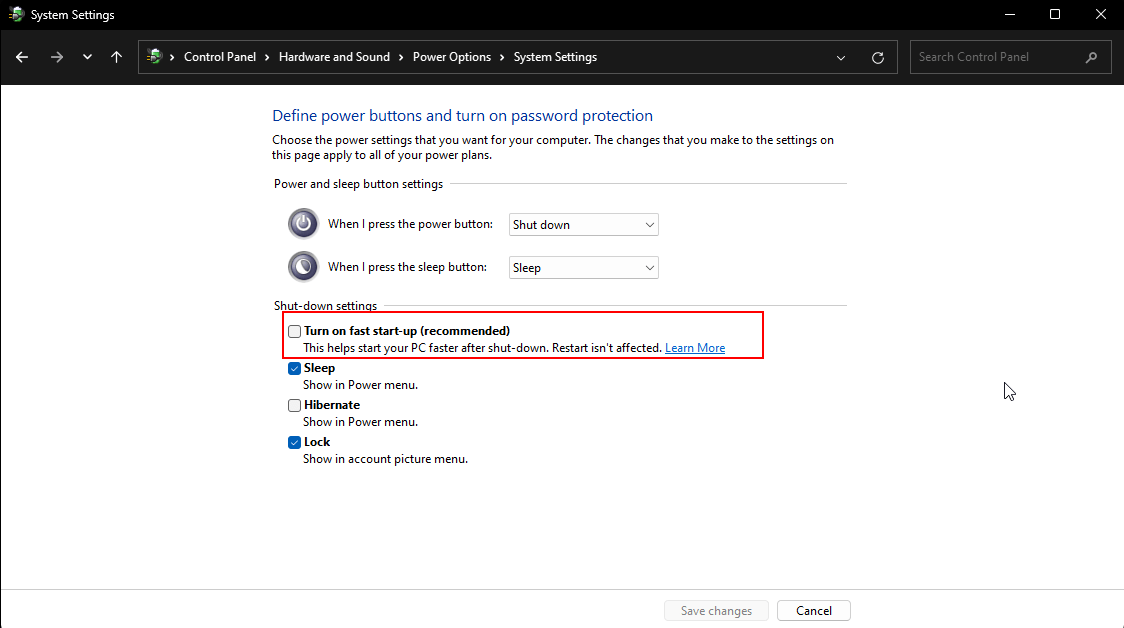Click the sleep button icon
Viewport: 1124px width, 628px height.
click(303, 266)
